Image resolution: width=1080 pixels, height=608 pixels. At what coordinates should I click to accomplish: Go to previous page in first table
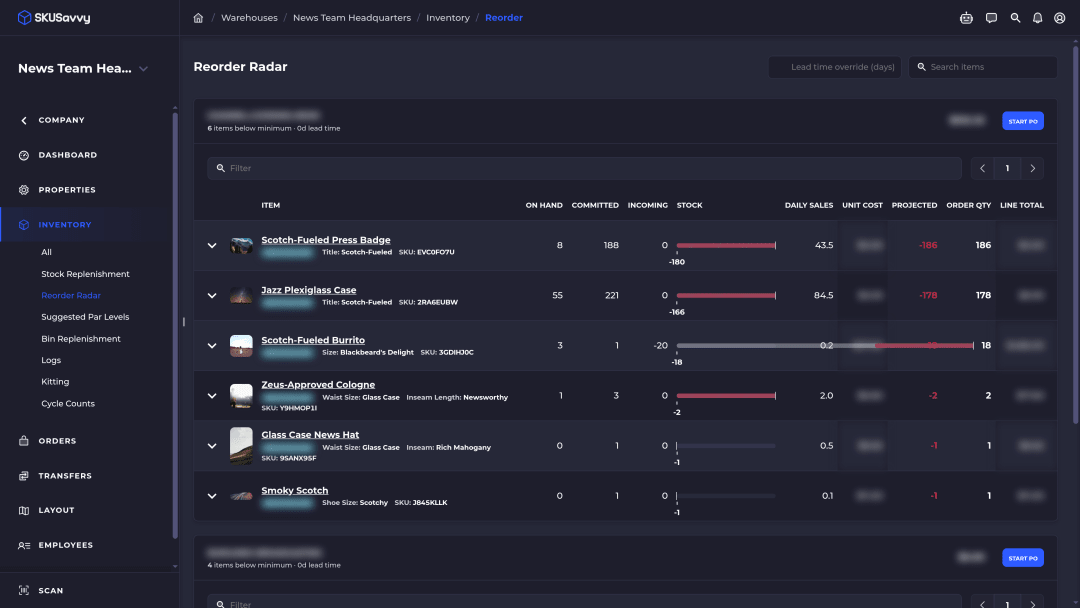click(x=983, y=168)
